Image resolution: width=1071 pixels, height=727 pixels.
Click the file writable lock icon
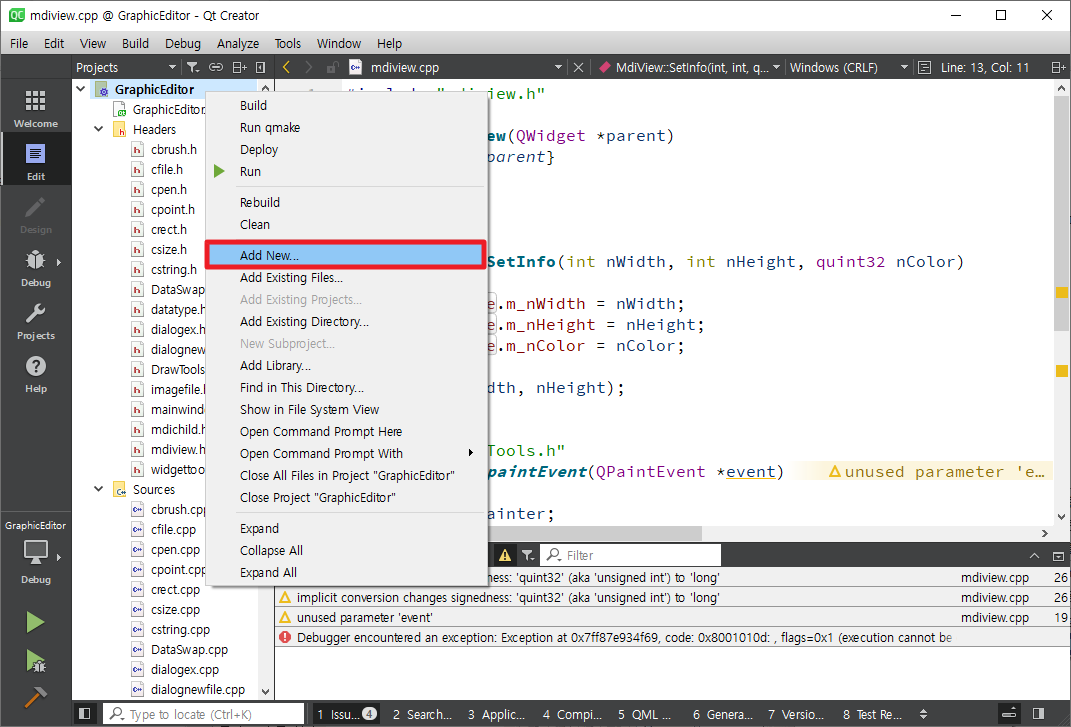pos(332,67)
